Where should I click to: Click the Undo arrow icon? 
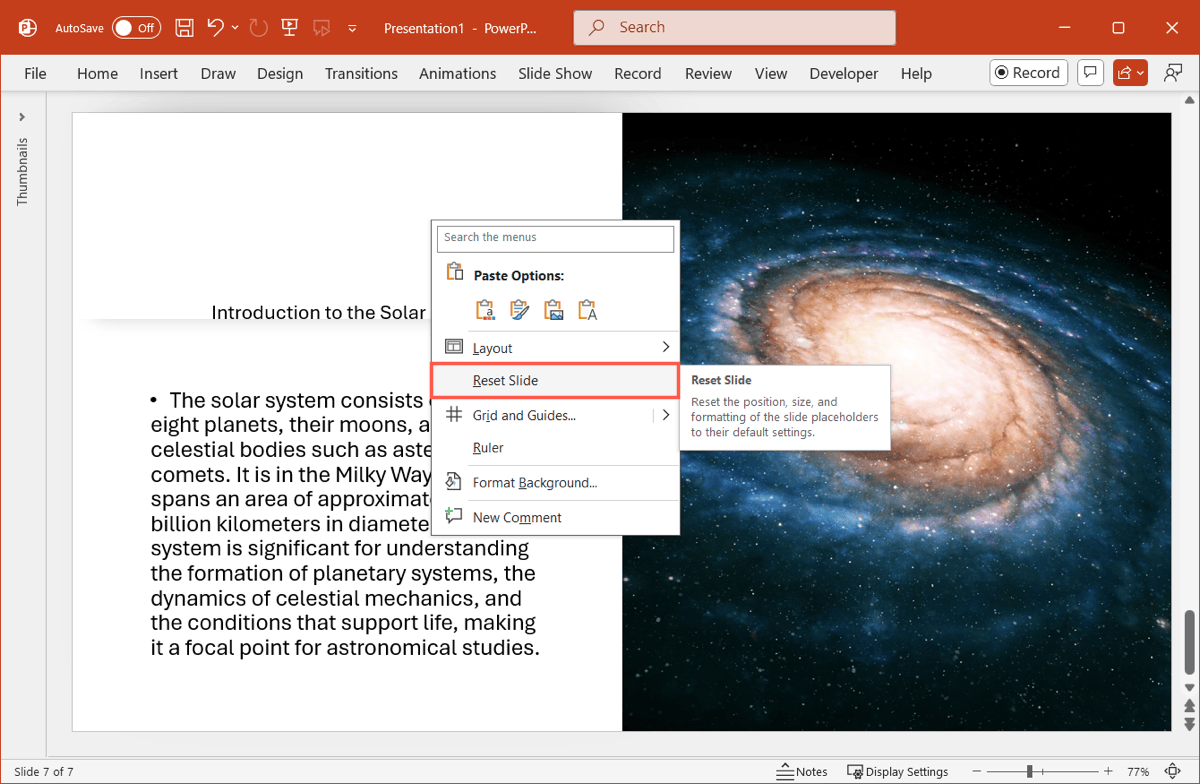tap(215, 28)
